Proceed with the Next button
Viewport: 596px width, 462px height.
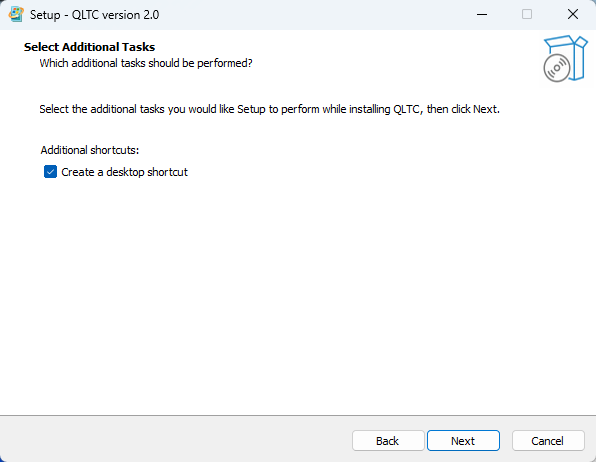pyautogui.click(x=463, y=441)
